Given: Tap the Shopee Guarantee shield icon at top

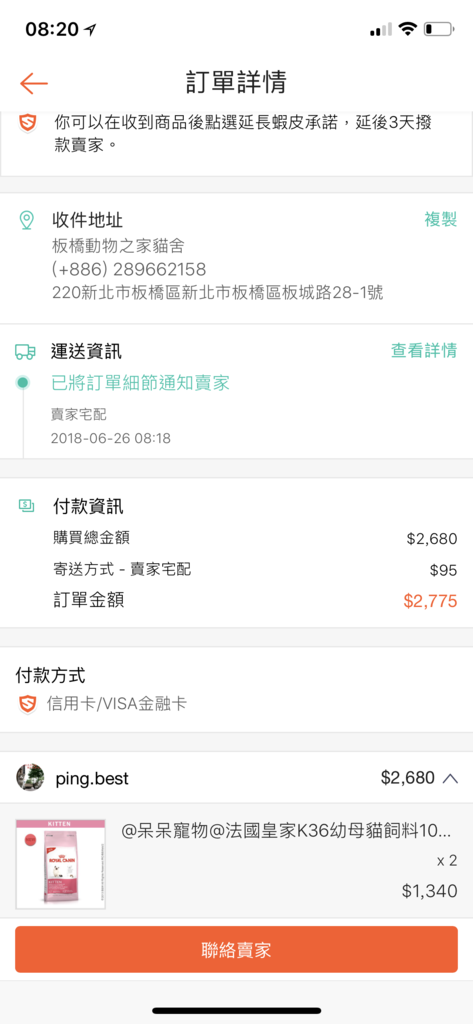Looking at the screenshot, I should tap(27, 122).
